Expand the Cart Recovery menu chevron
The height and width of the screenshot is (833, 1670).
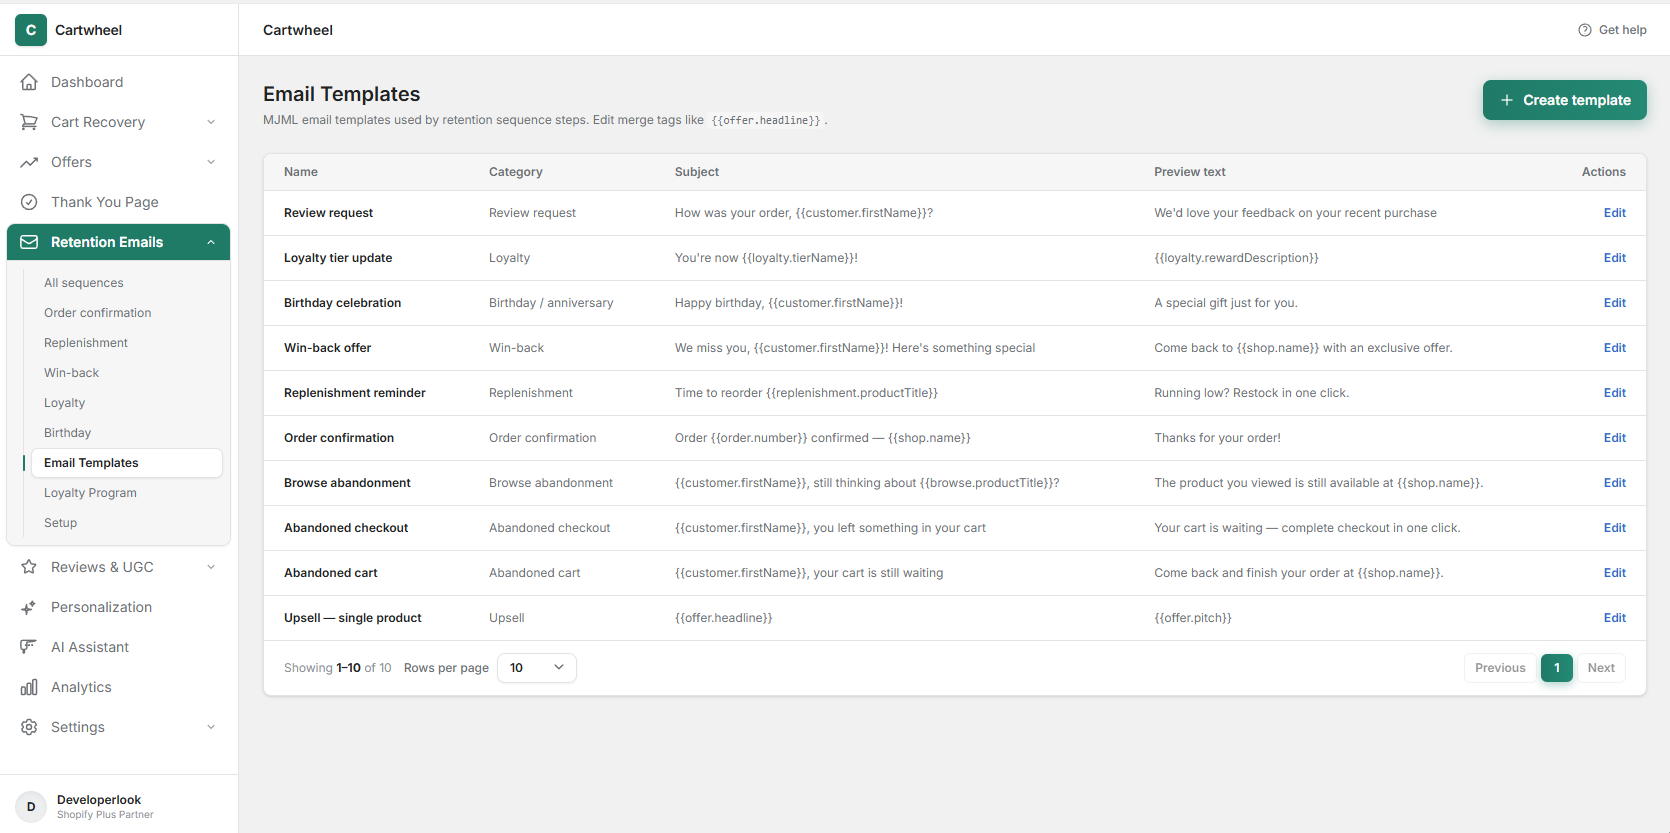[x=211, y=122]
